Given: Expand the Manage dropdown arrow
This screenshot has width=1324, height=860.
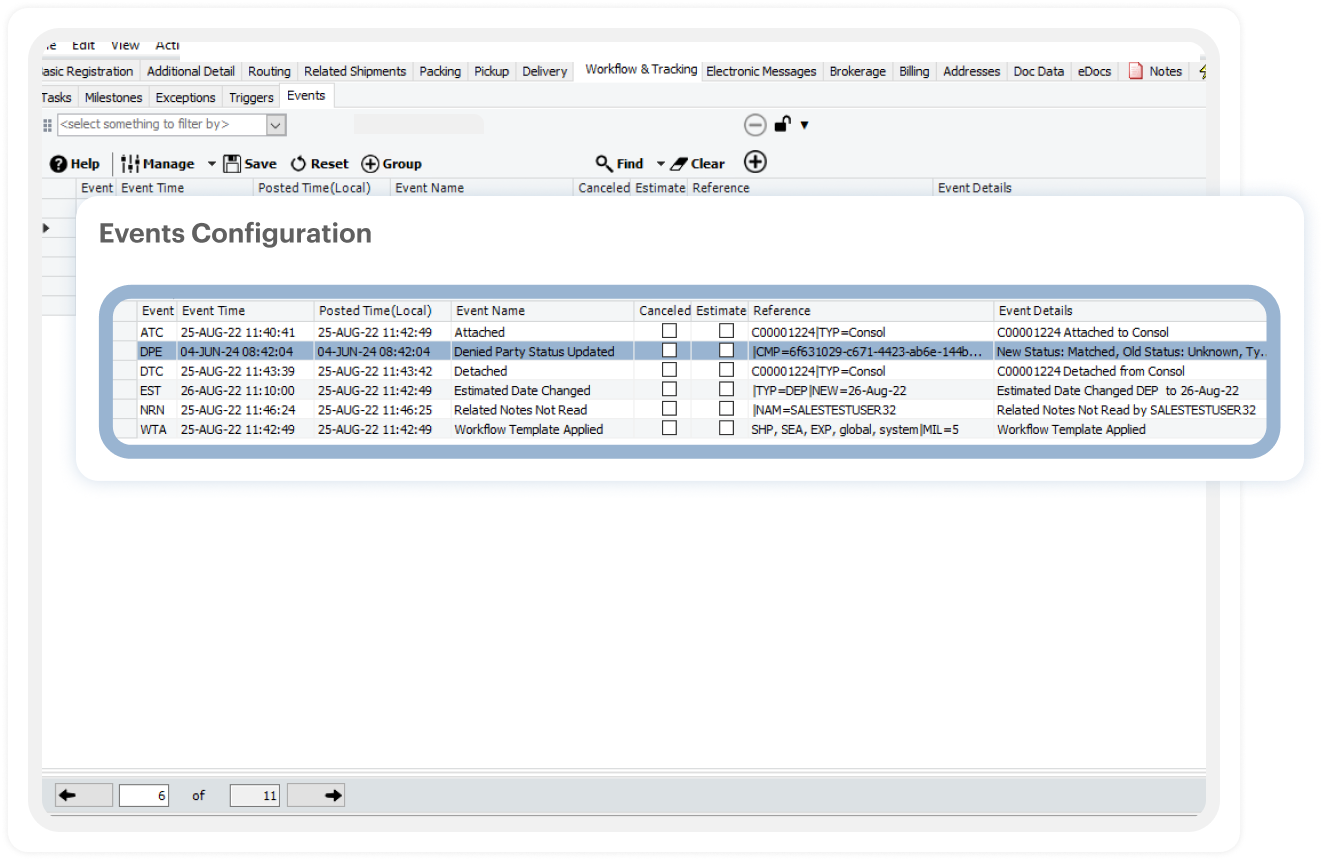Looking at the screenshot, I should [x=211, y=164].
